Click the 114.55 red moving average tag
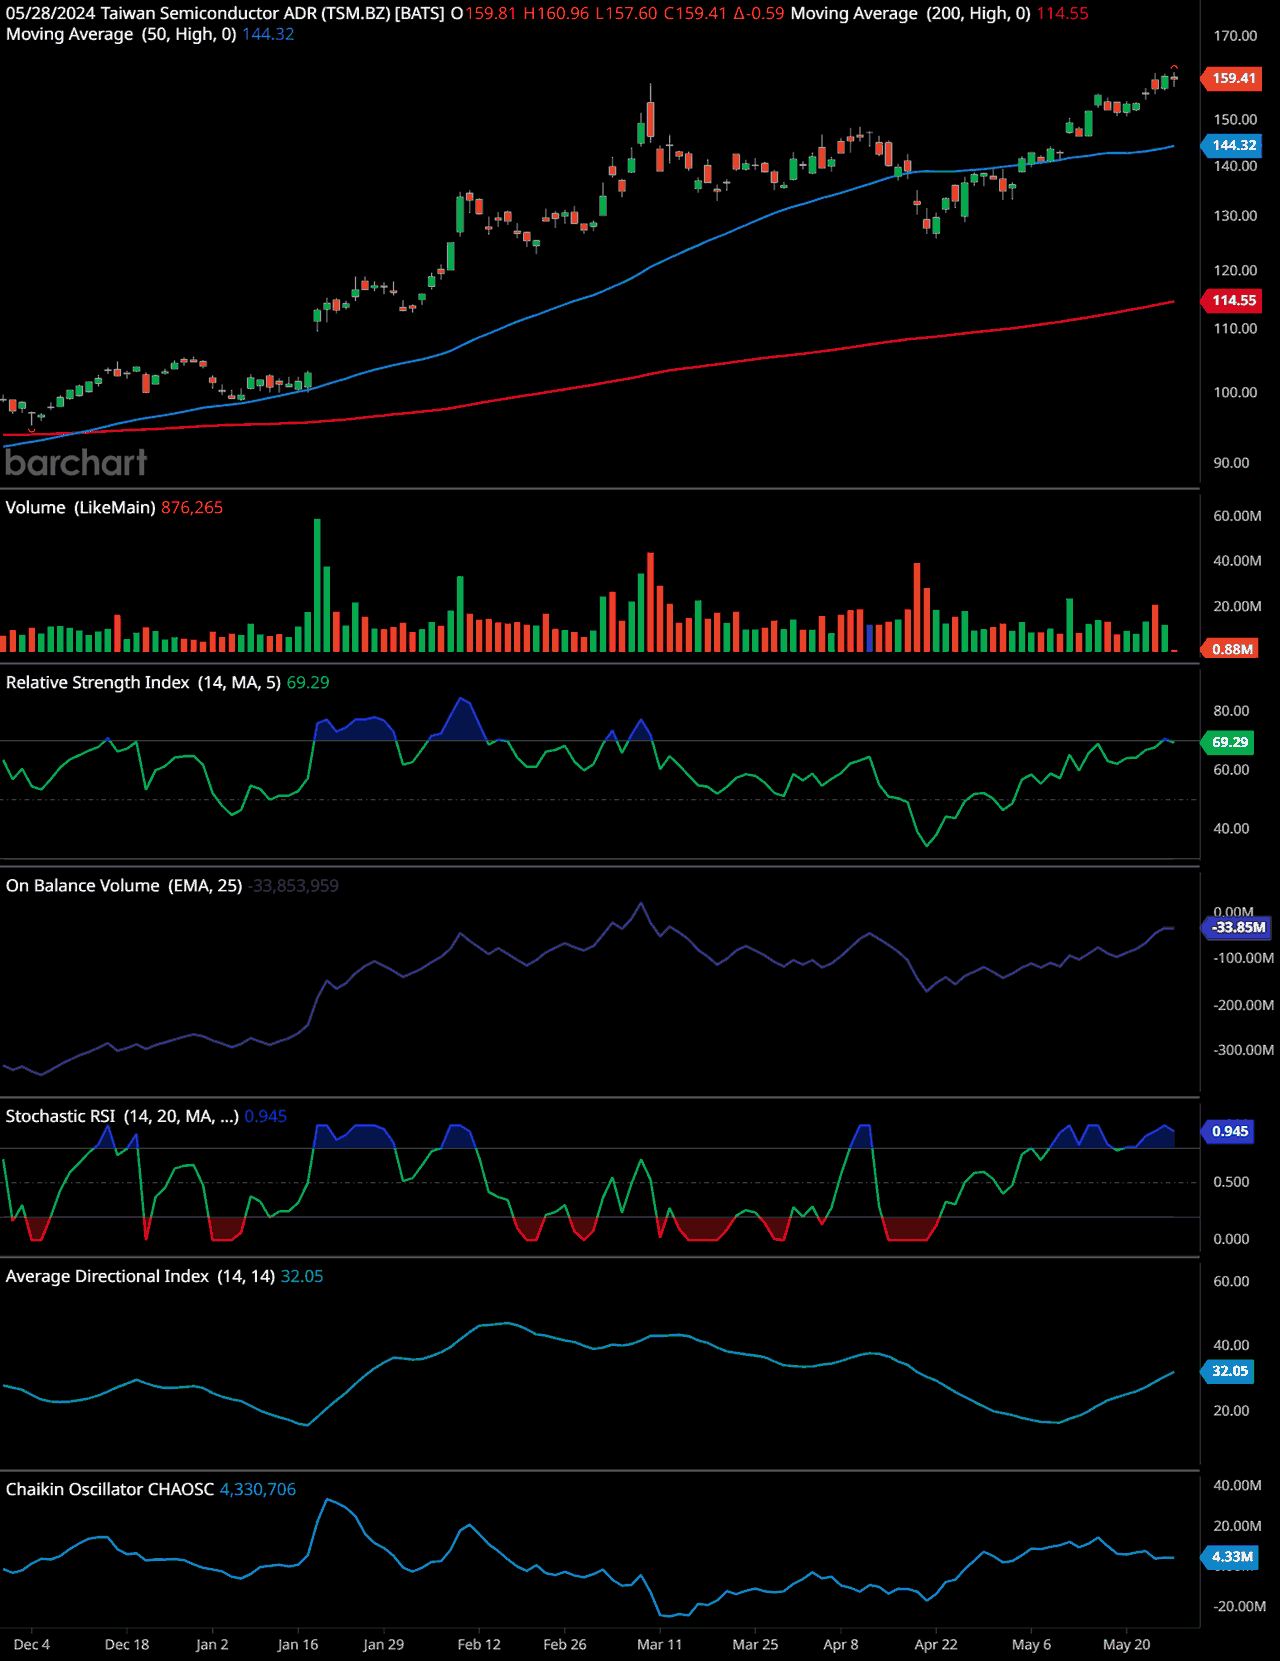The width and height of the screenshot is (1280, 1661). tap(1233, 300)
